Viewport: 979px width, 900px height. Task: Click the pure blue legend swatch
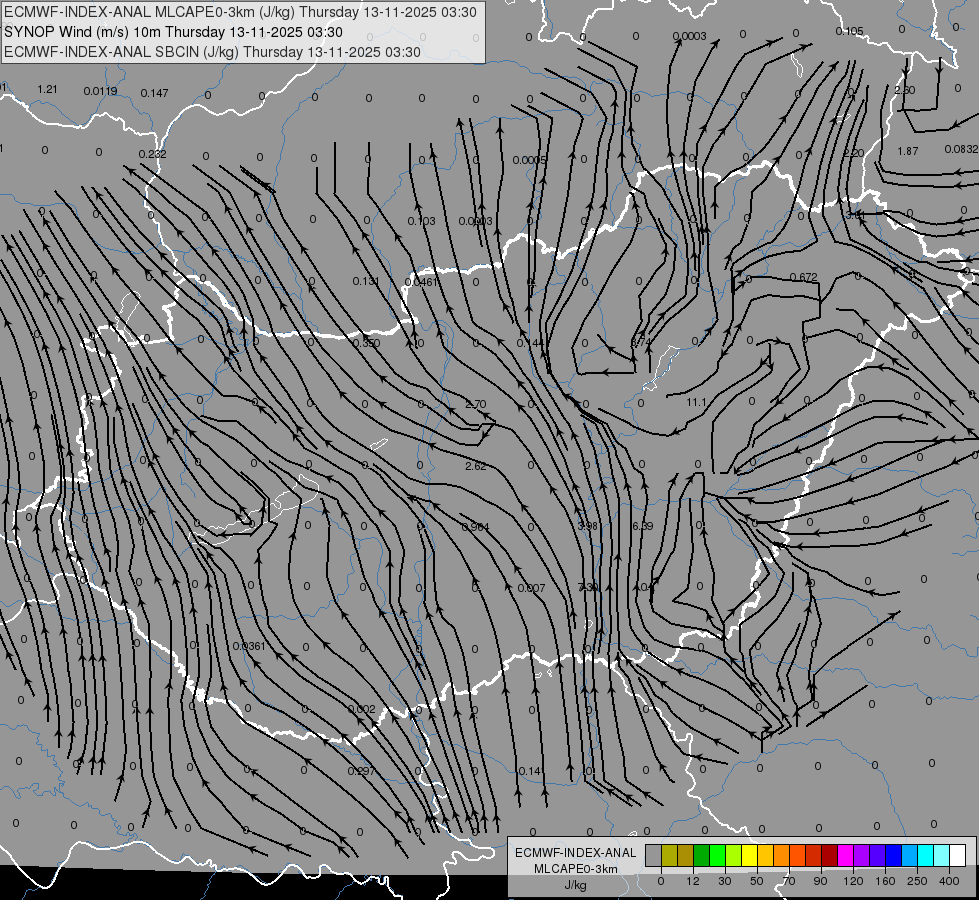[894, 855]
